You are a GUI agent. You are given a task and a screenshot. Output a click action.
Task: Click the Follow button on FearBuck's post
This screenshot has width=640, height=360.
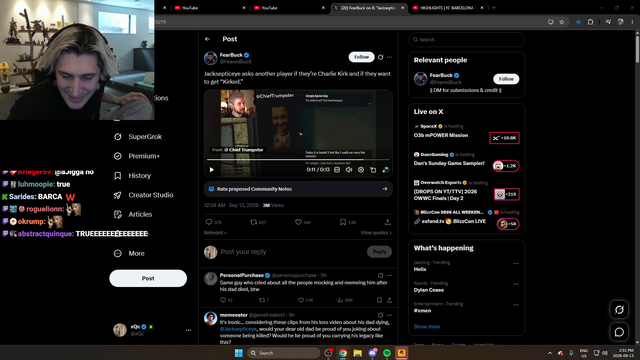(x=361, y=57)
